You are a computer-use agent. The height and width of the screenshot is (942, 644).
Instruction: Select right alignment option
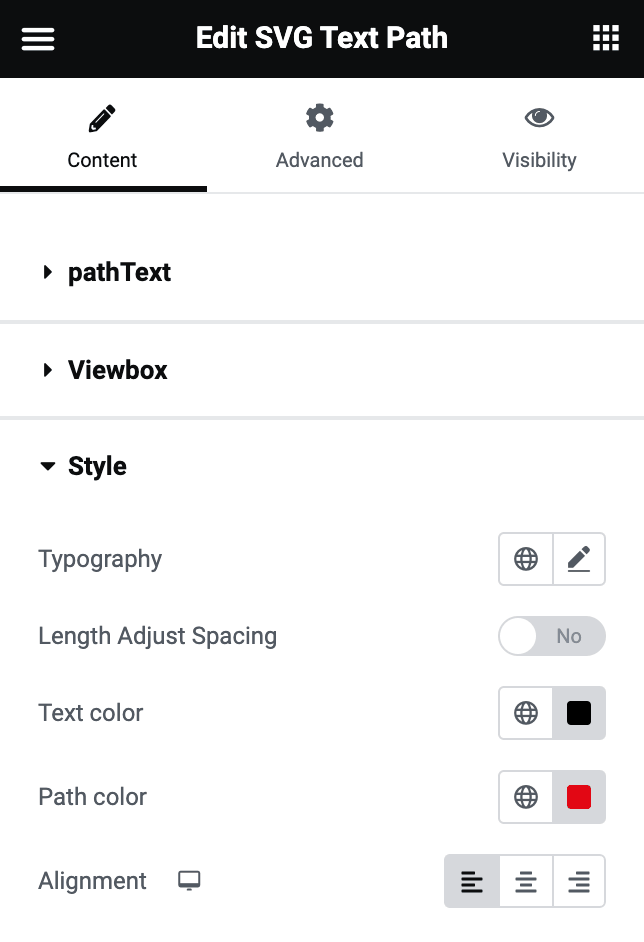pyautogui.click(x=579, y=881)
